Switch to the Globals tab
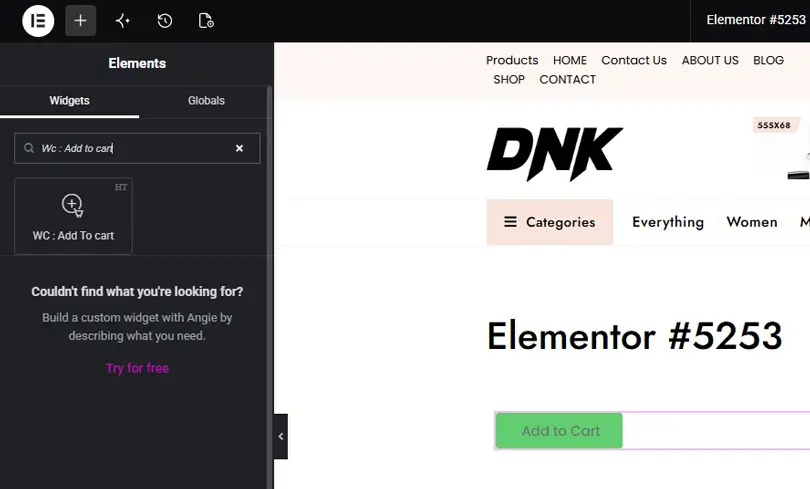The image size is (810, 489). click(x=206, y=101)
